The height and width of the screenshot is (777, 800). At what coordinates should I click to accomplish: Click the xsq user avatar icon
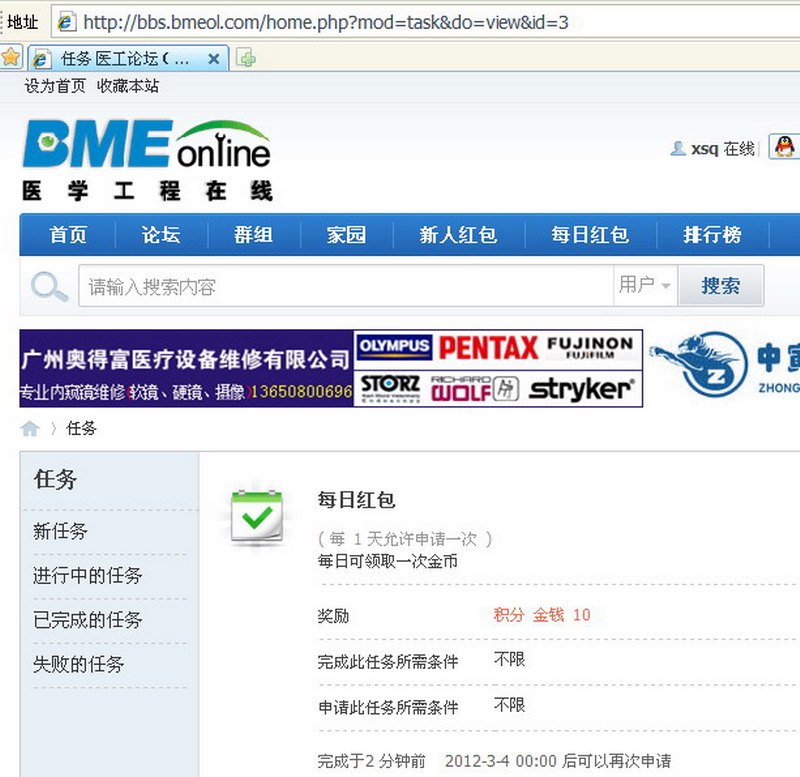[x=678, y=149]
